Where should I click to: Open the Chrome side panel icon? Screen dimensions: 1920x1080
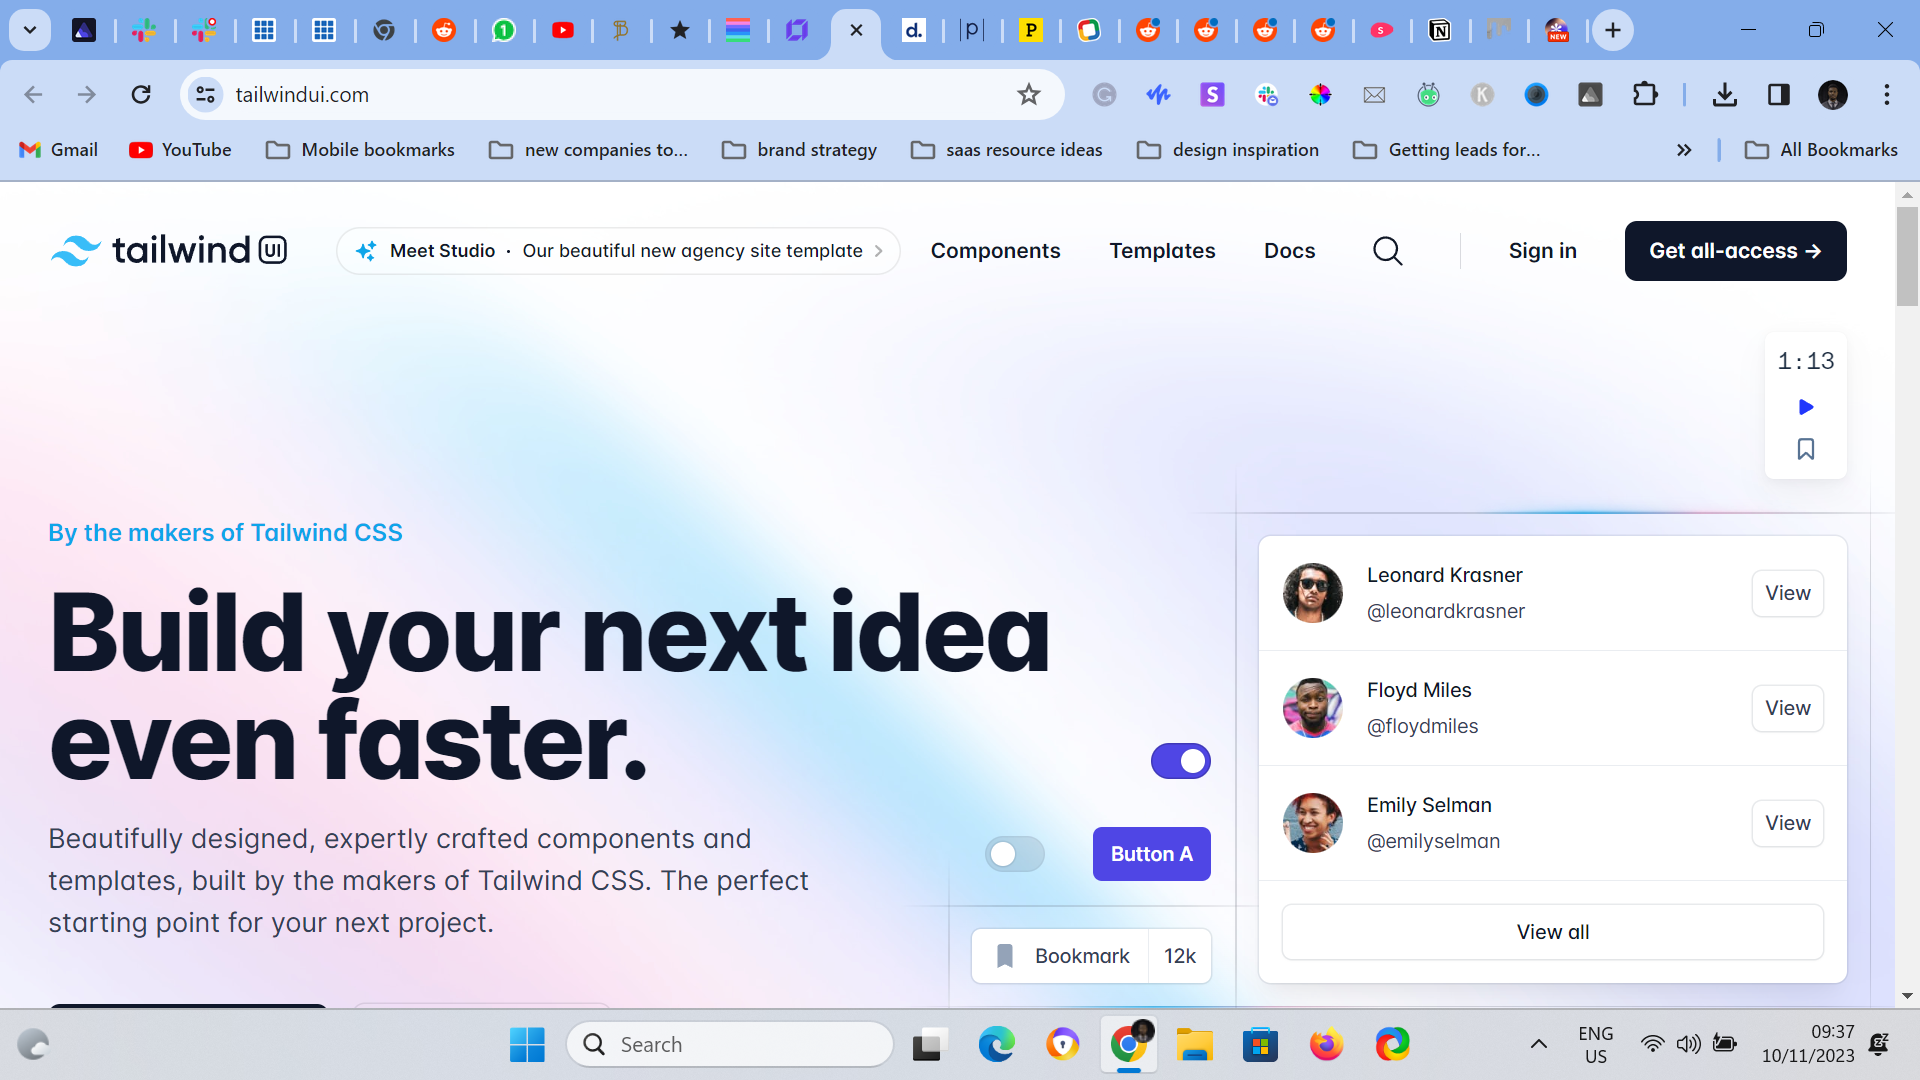(x=1778, y=95)
